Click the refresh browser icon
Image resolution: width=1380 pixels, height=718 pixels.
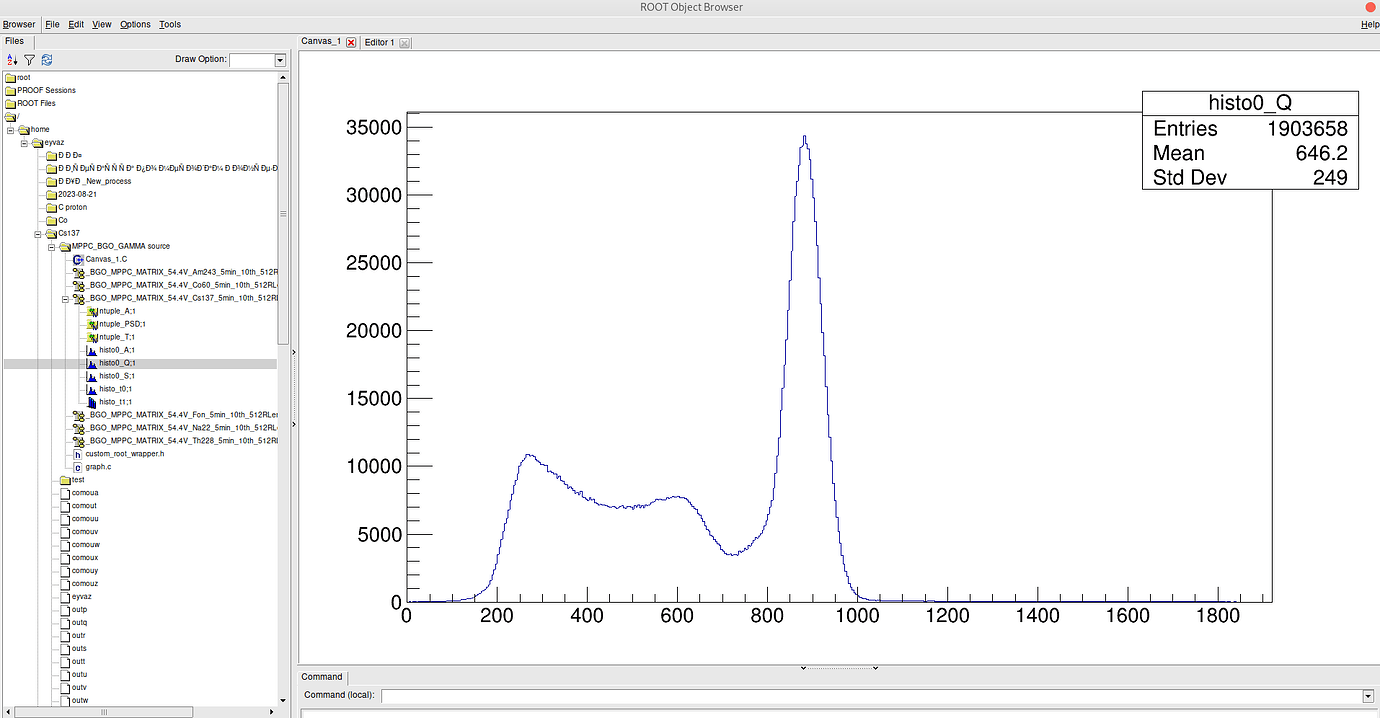46,60
